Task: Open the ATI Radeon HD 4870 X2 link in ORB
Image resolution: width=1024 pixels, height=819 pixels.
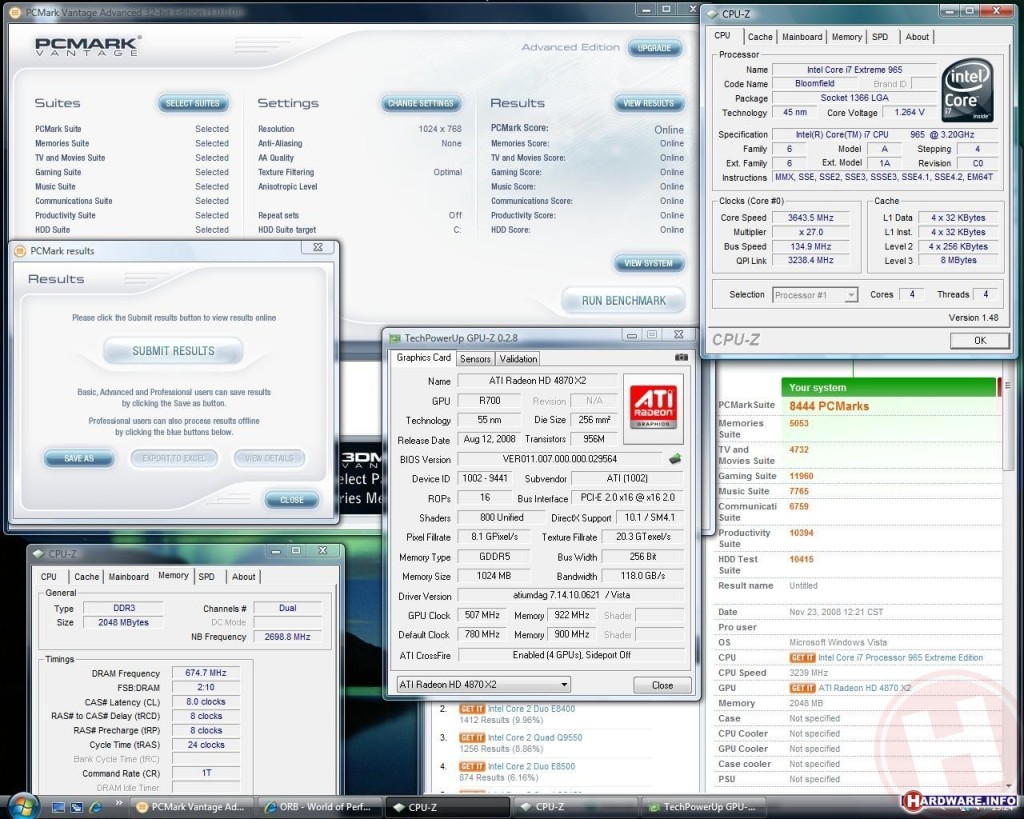Action: (865, 688)
